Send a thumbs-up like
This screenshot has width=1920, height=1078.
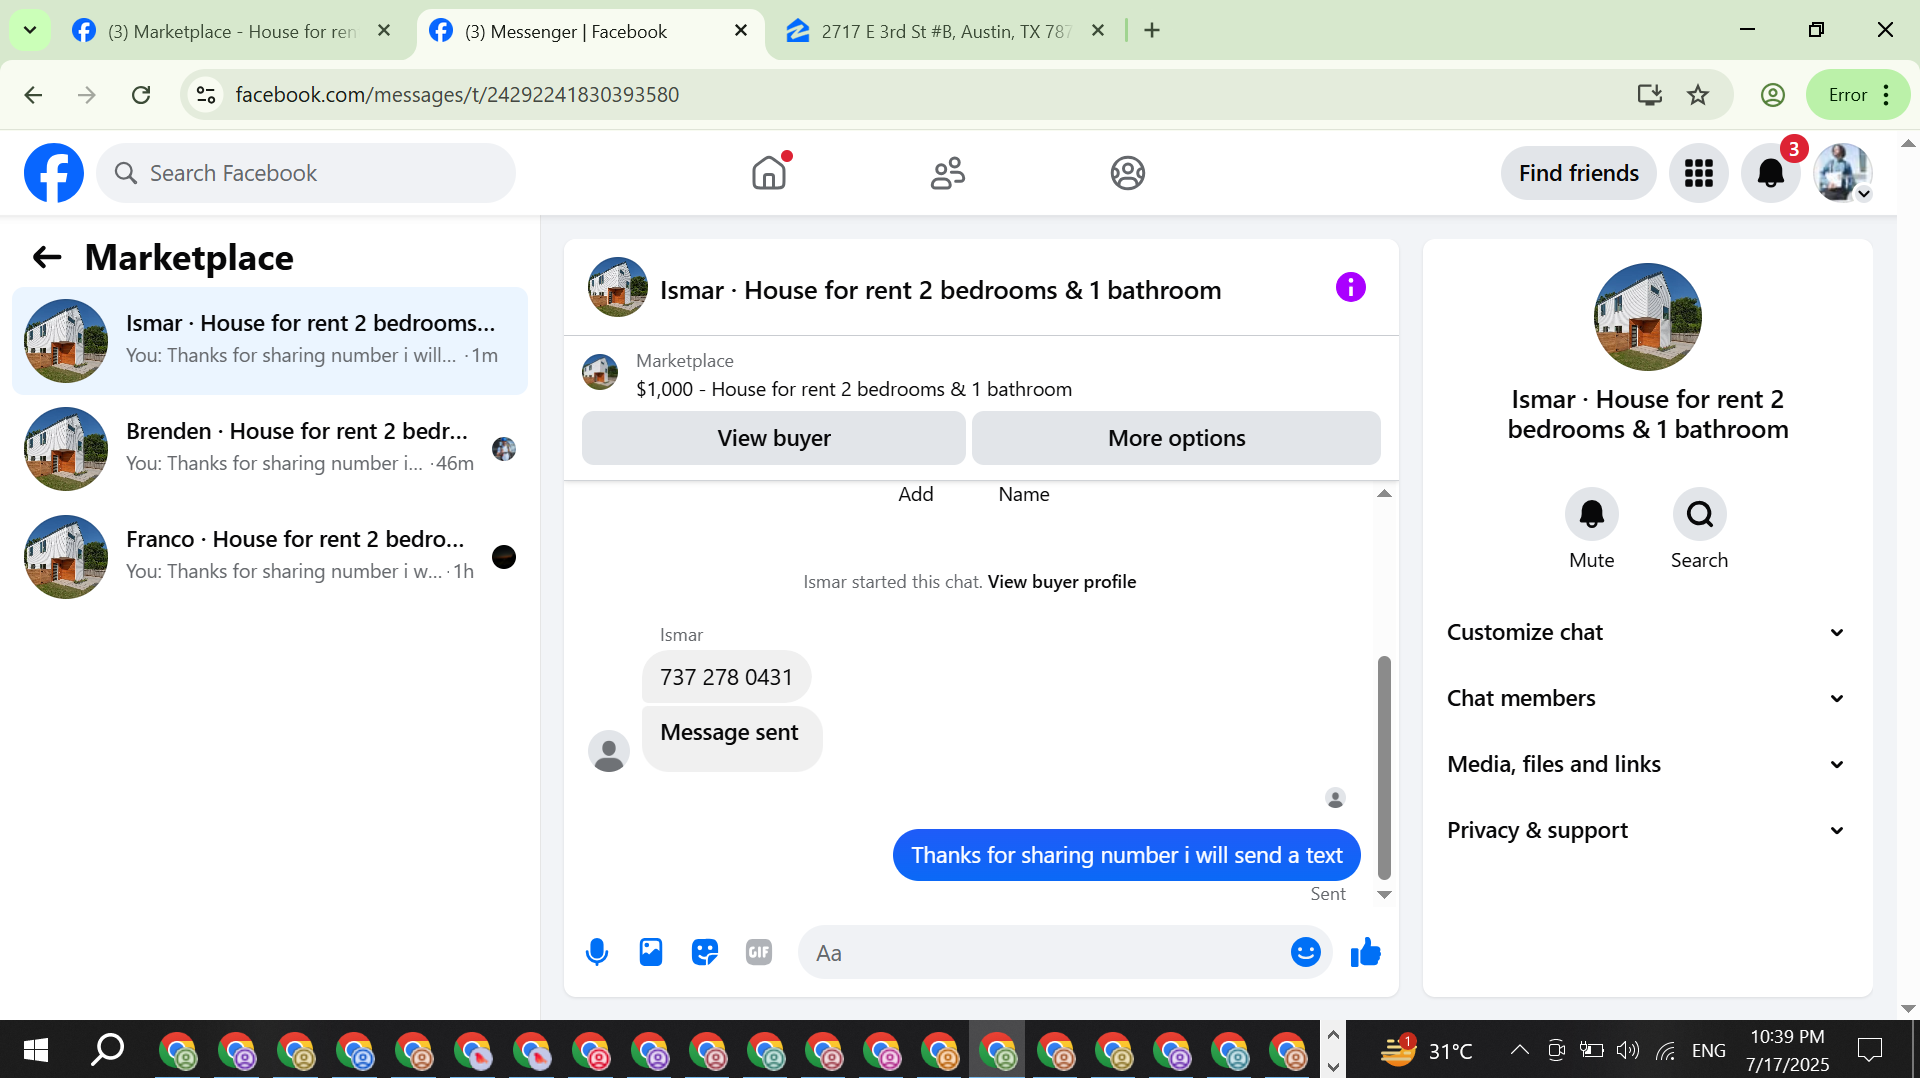pos(1365,953)
